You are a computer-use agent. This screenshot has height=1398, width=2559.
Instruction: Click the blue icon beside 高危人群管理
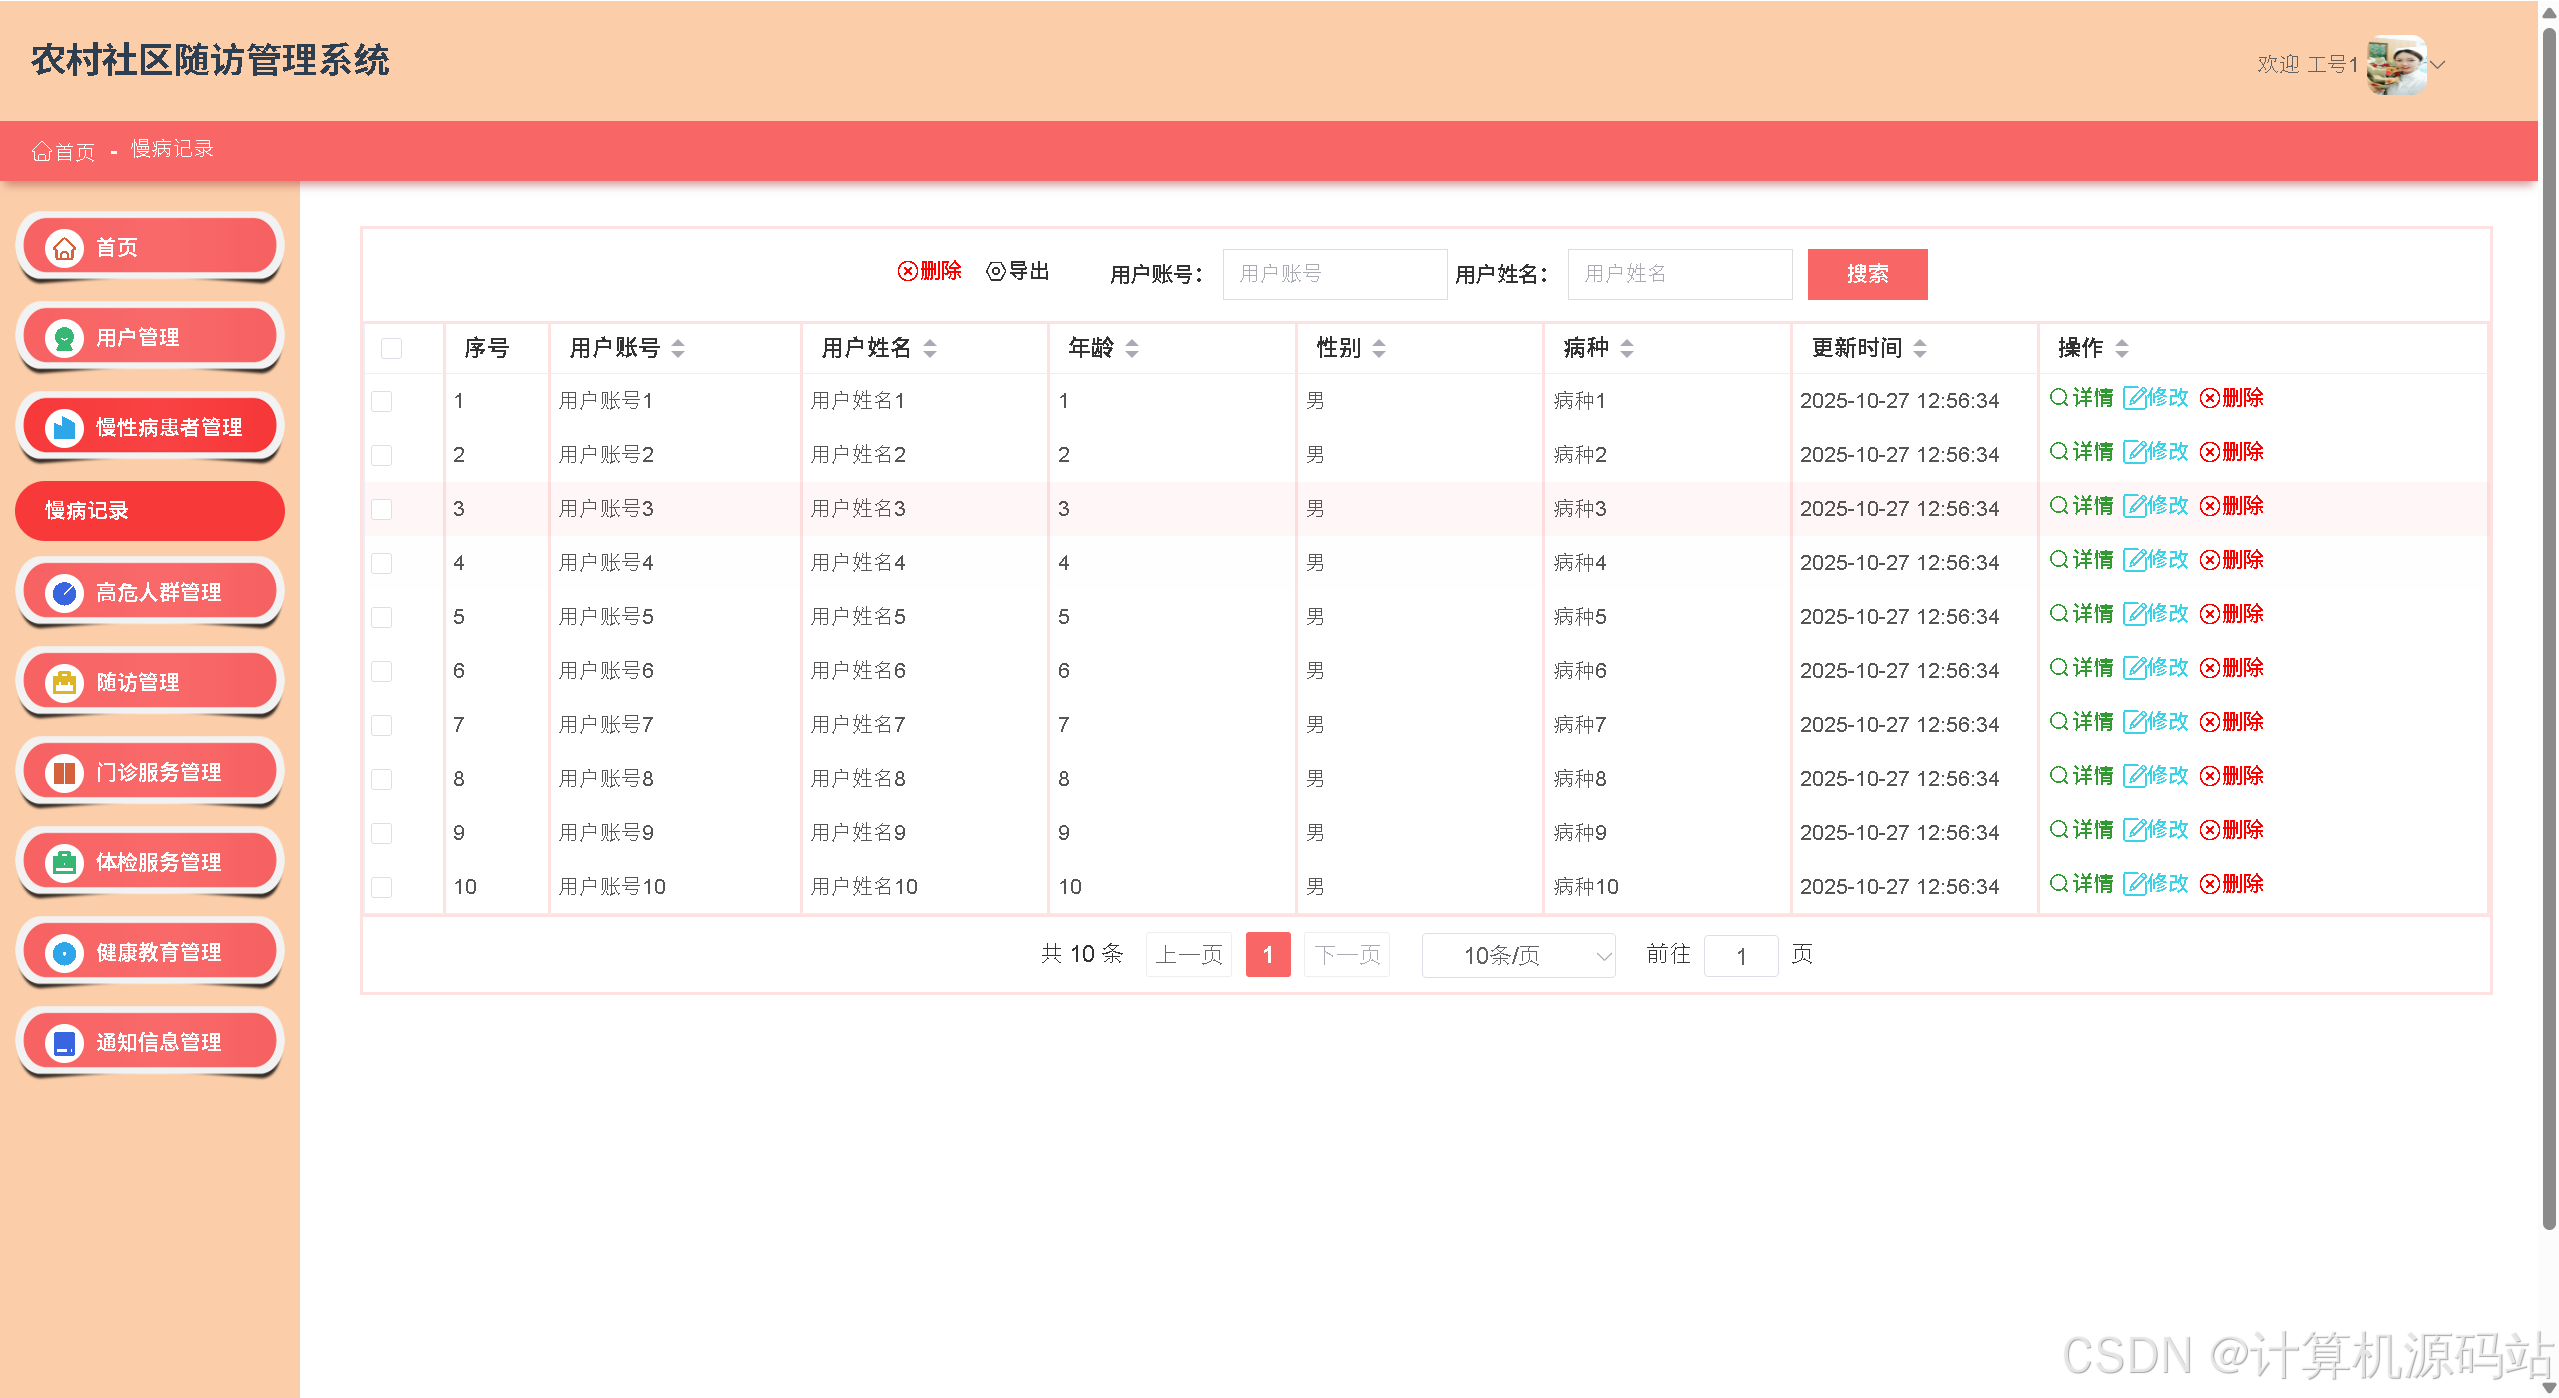click(x=65, y=593)
